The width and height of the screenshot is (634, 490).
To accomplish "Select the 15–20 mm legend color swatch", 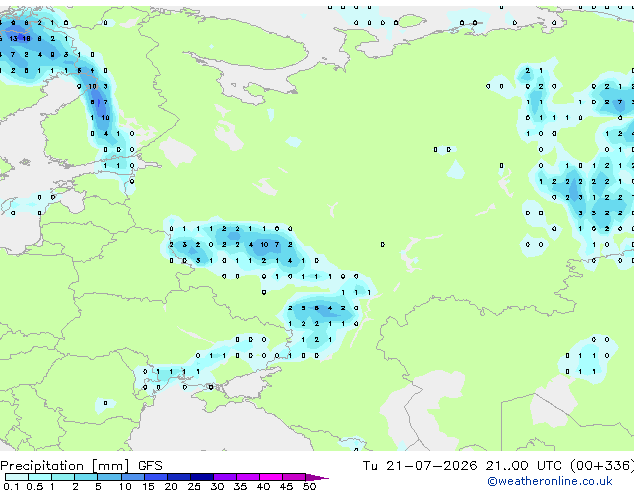I will coord(156,477).
